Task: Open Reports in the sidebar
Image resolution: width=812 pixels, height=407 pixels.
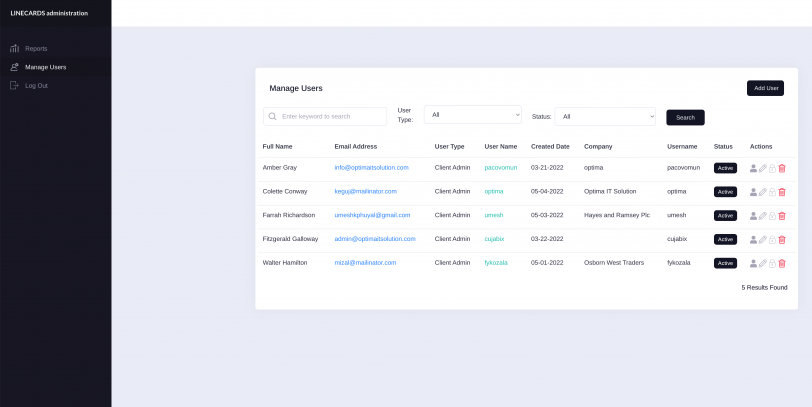Action: 36,48
